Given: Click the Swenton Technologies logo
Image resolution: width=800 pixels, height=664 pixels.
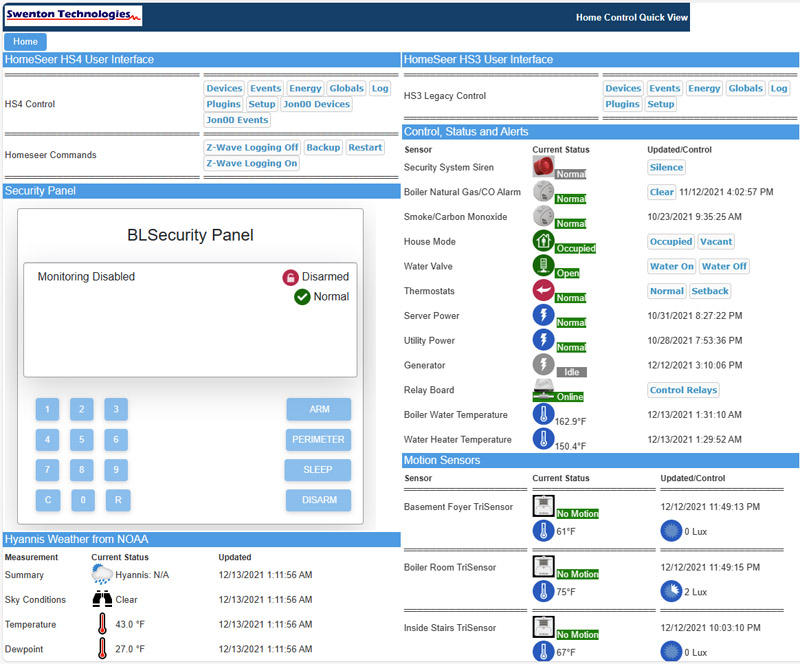Looking at the screenshot, I should coord(73,15).
